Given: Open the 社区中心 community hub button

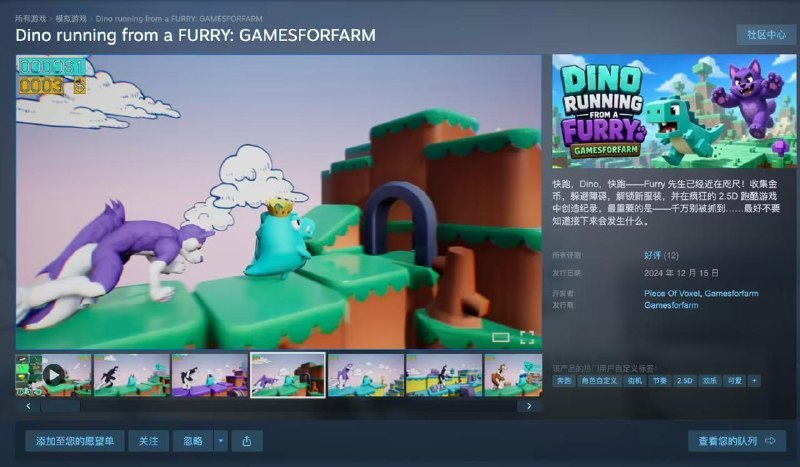Looking at the screenshot, I should [x=766, y=35].
